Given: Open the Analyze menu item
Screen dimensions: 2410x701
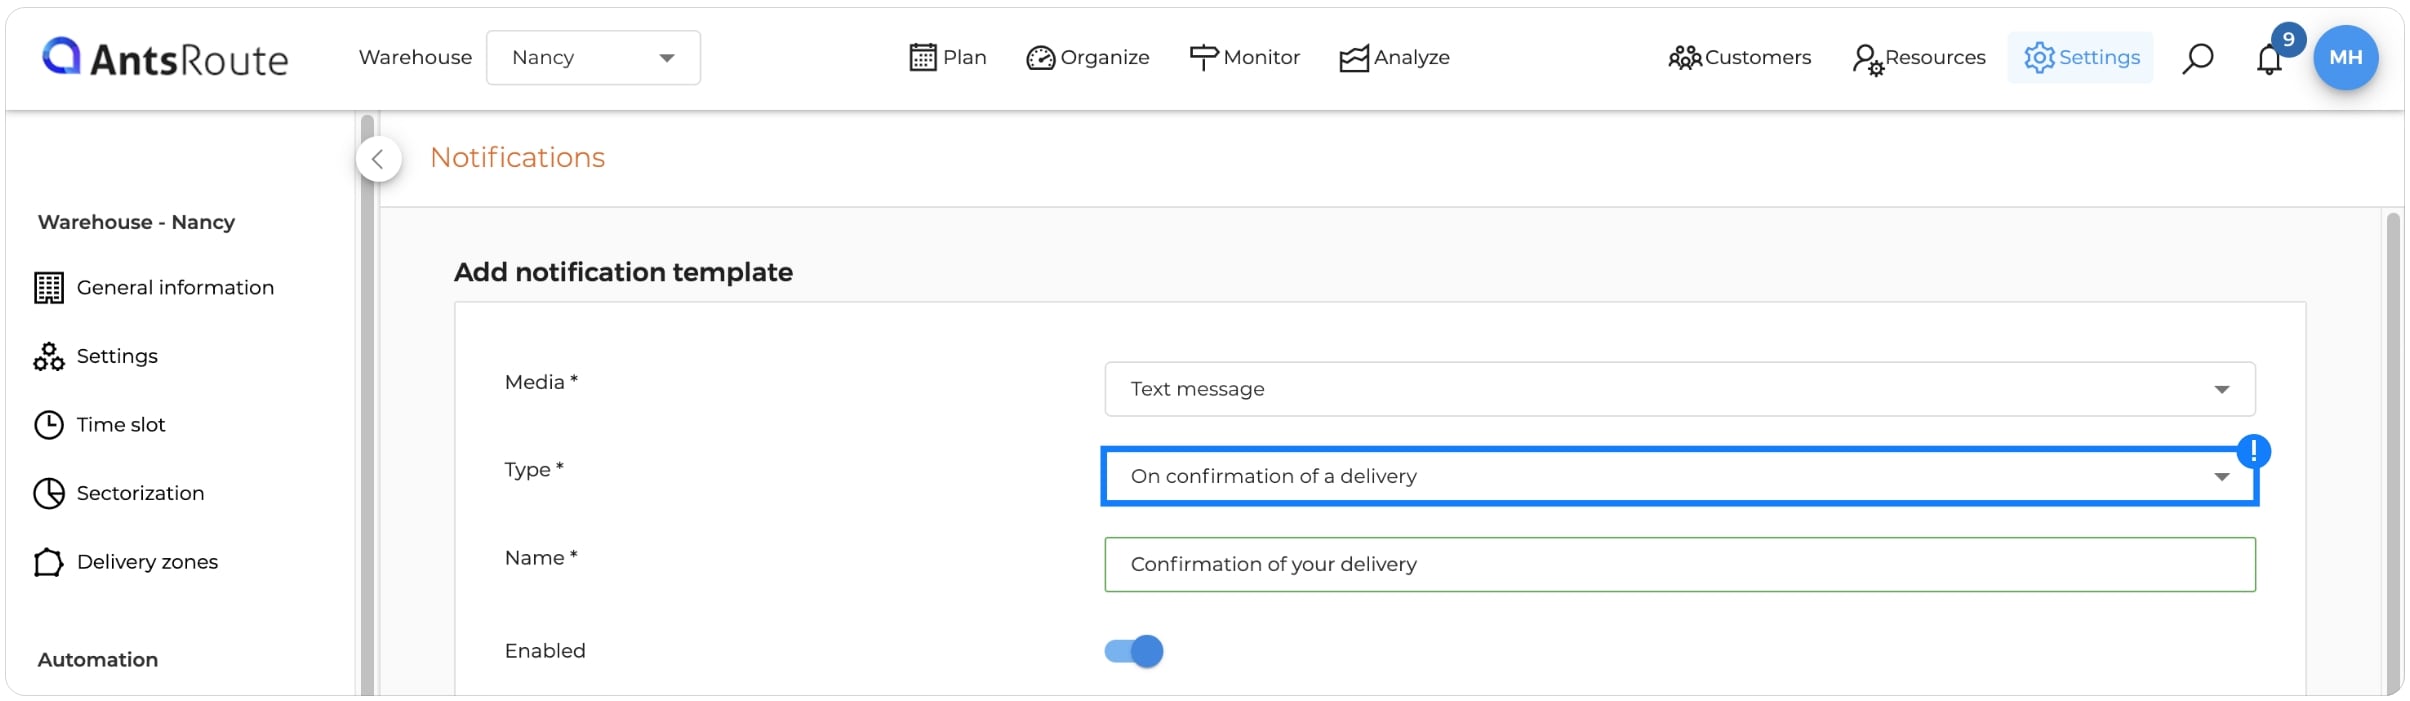Looking at the screenshot, I should click(1395, 57).
